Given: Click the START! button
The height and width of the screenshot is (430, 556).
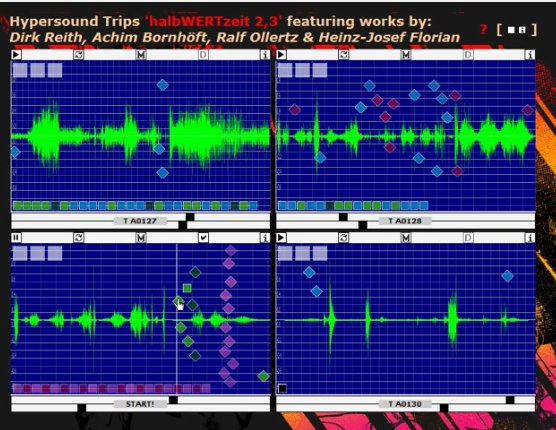Looking at the screenshot, I should (140, 404).
